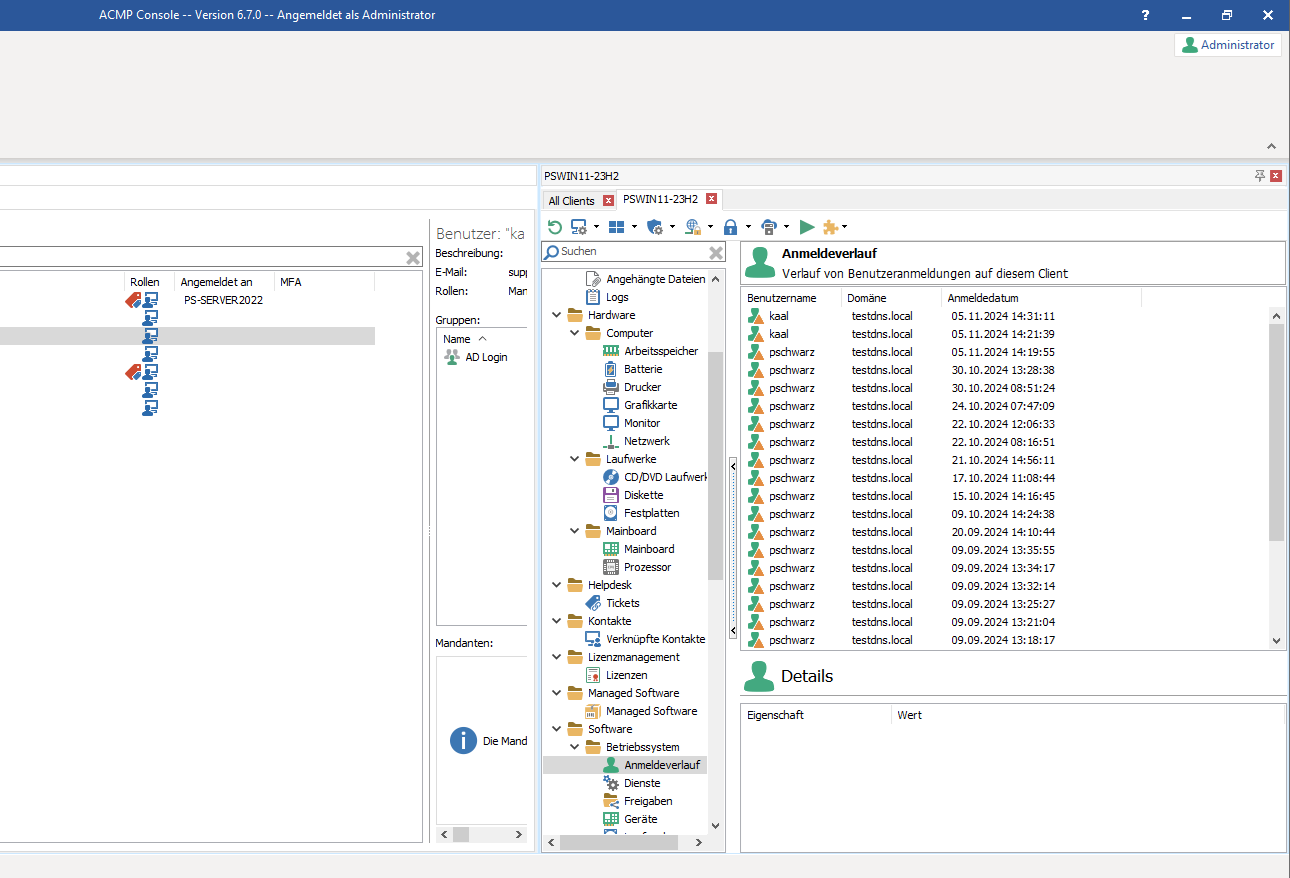Toggle the pin on the PSWIN11-23H2 panel

1260,176
